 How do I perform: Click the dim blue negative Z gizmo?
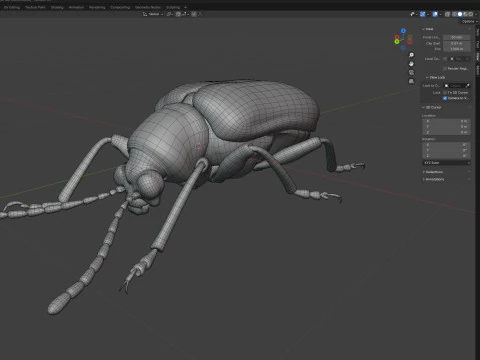[x=403, y=48]
